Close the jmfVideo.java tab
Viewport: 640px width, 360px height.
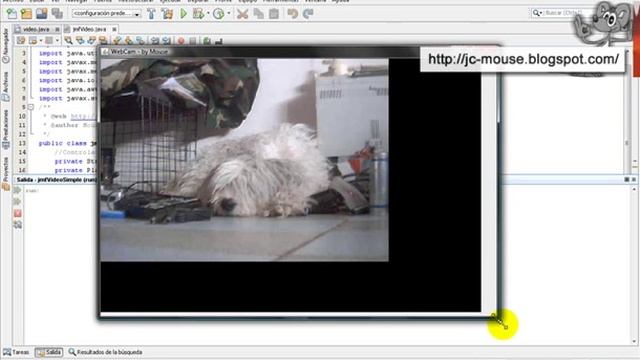(x=114, y=29)
